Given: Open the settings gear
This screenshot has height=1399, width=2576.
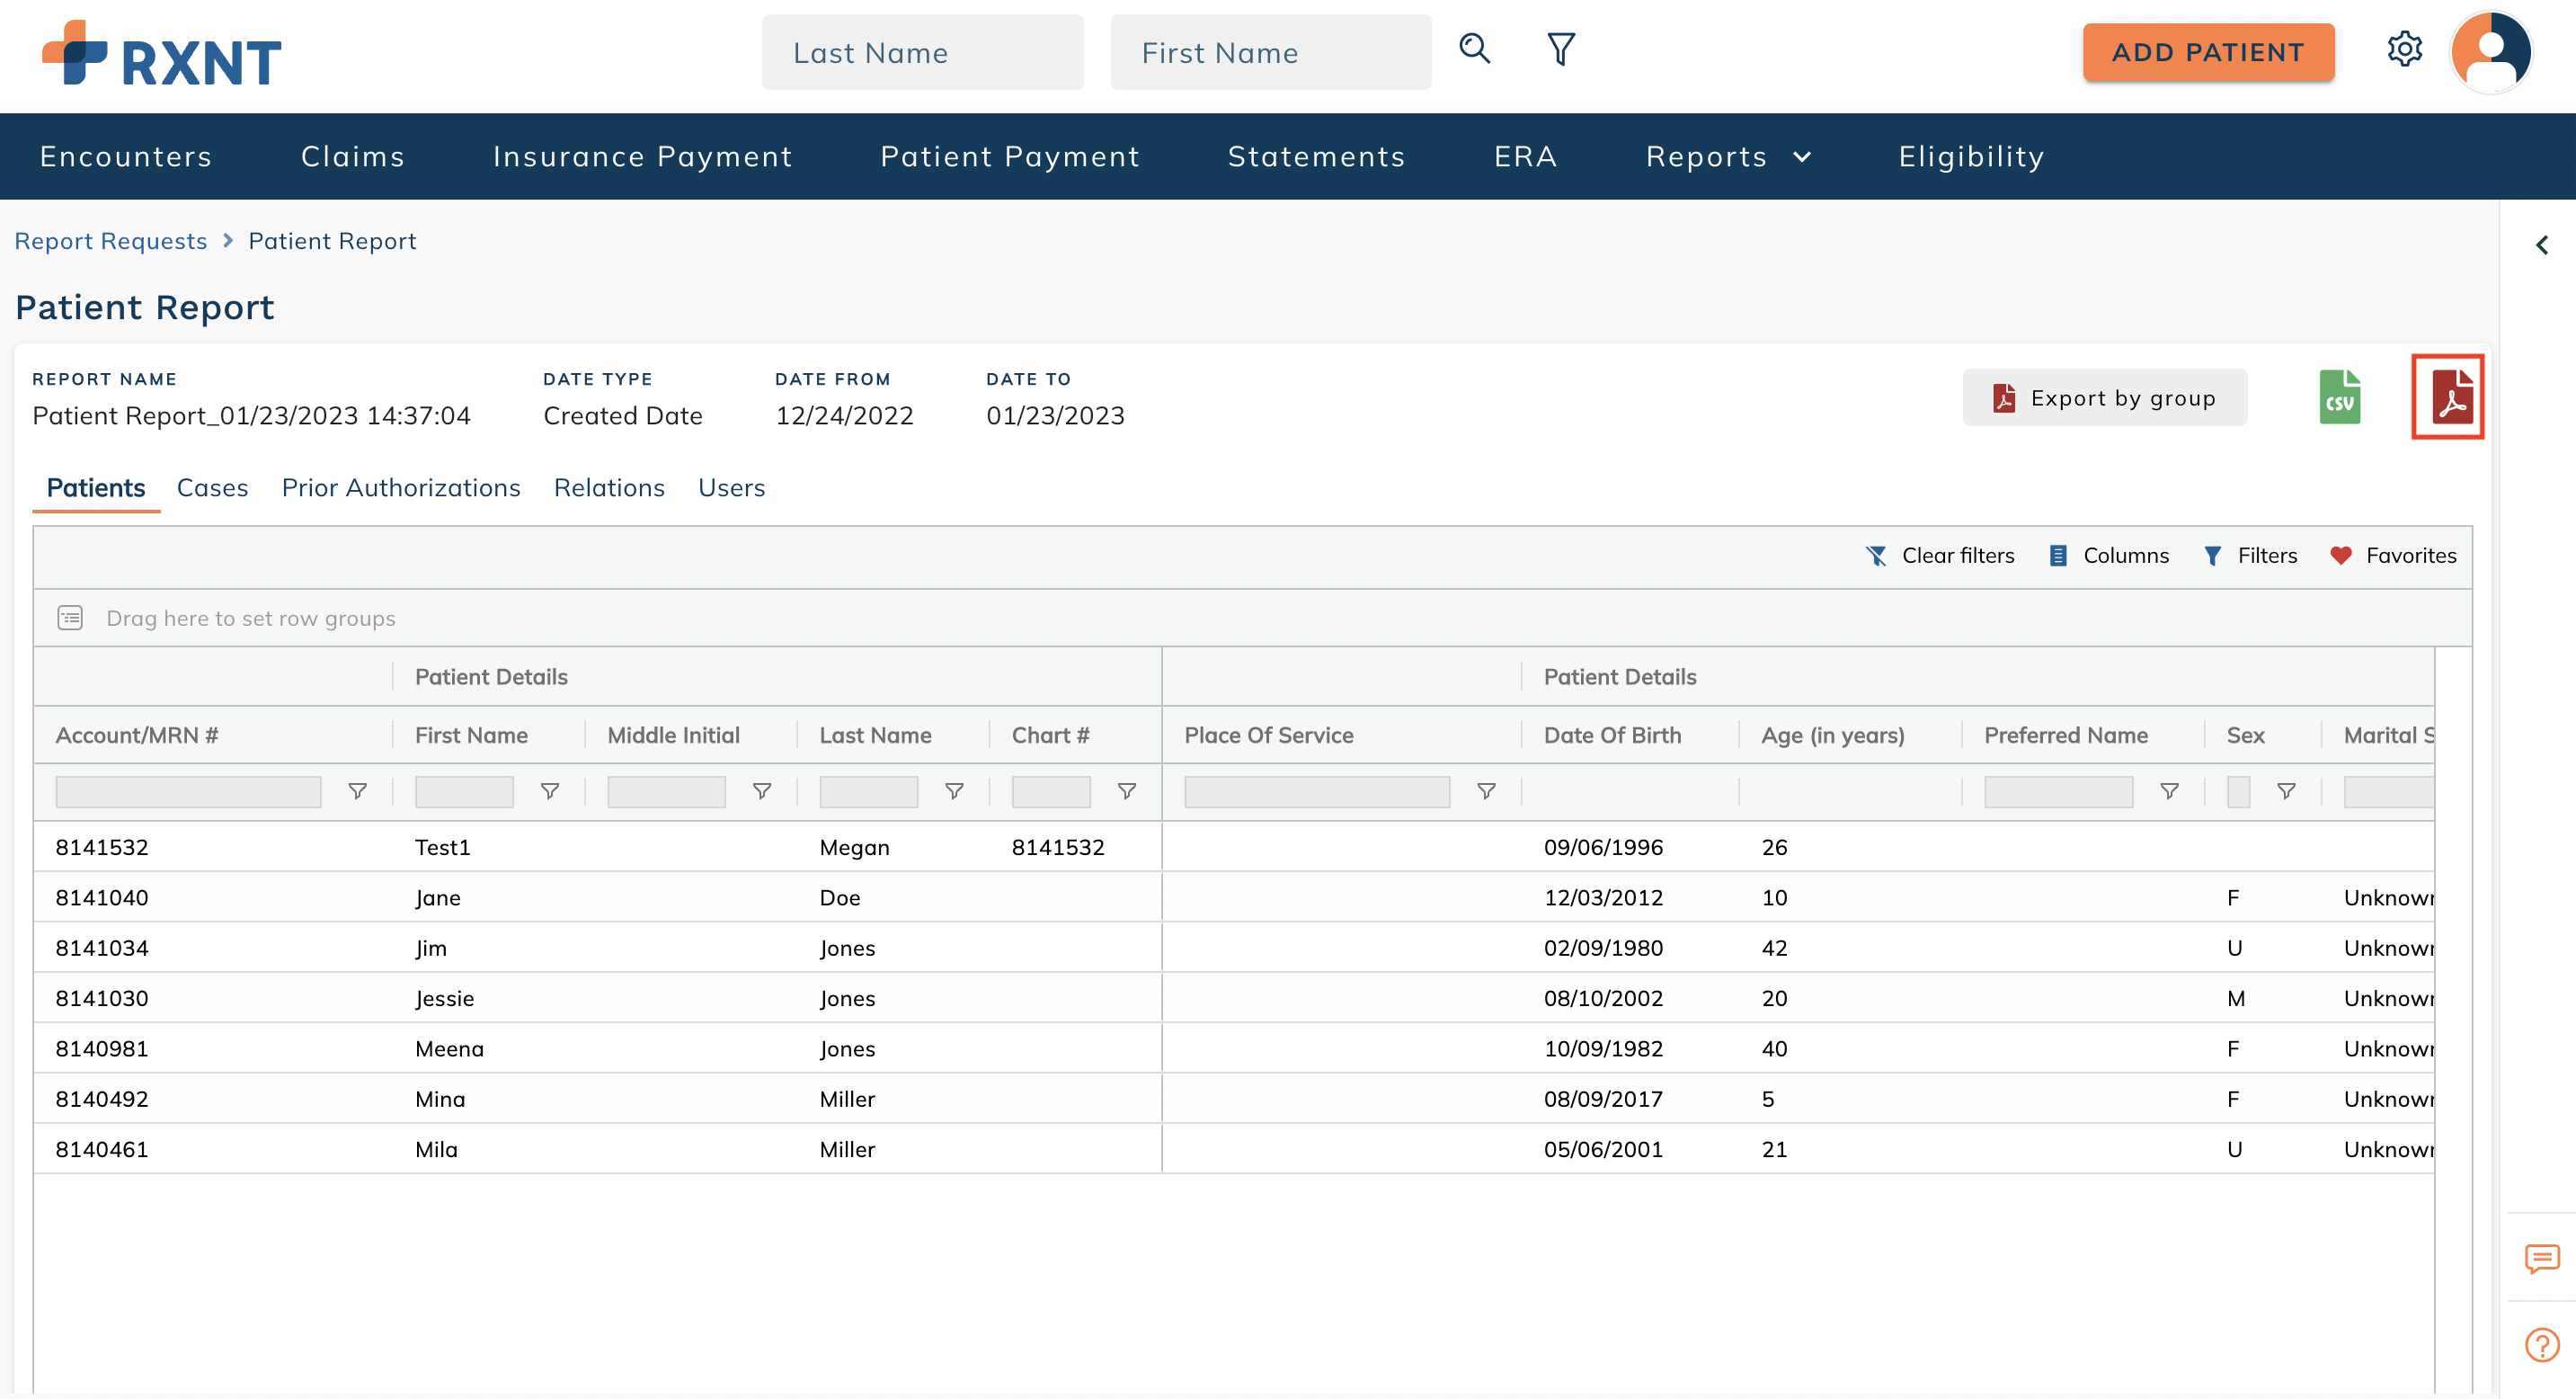Looking at the screenshot, I should (2405, 49).
